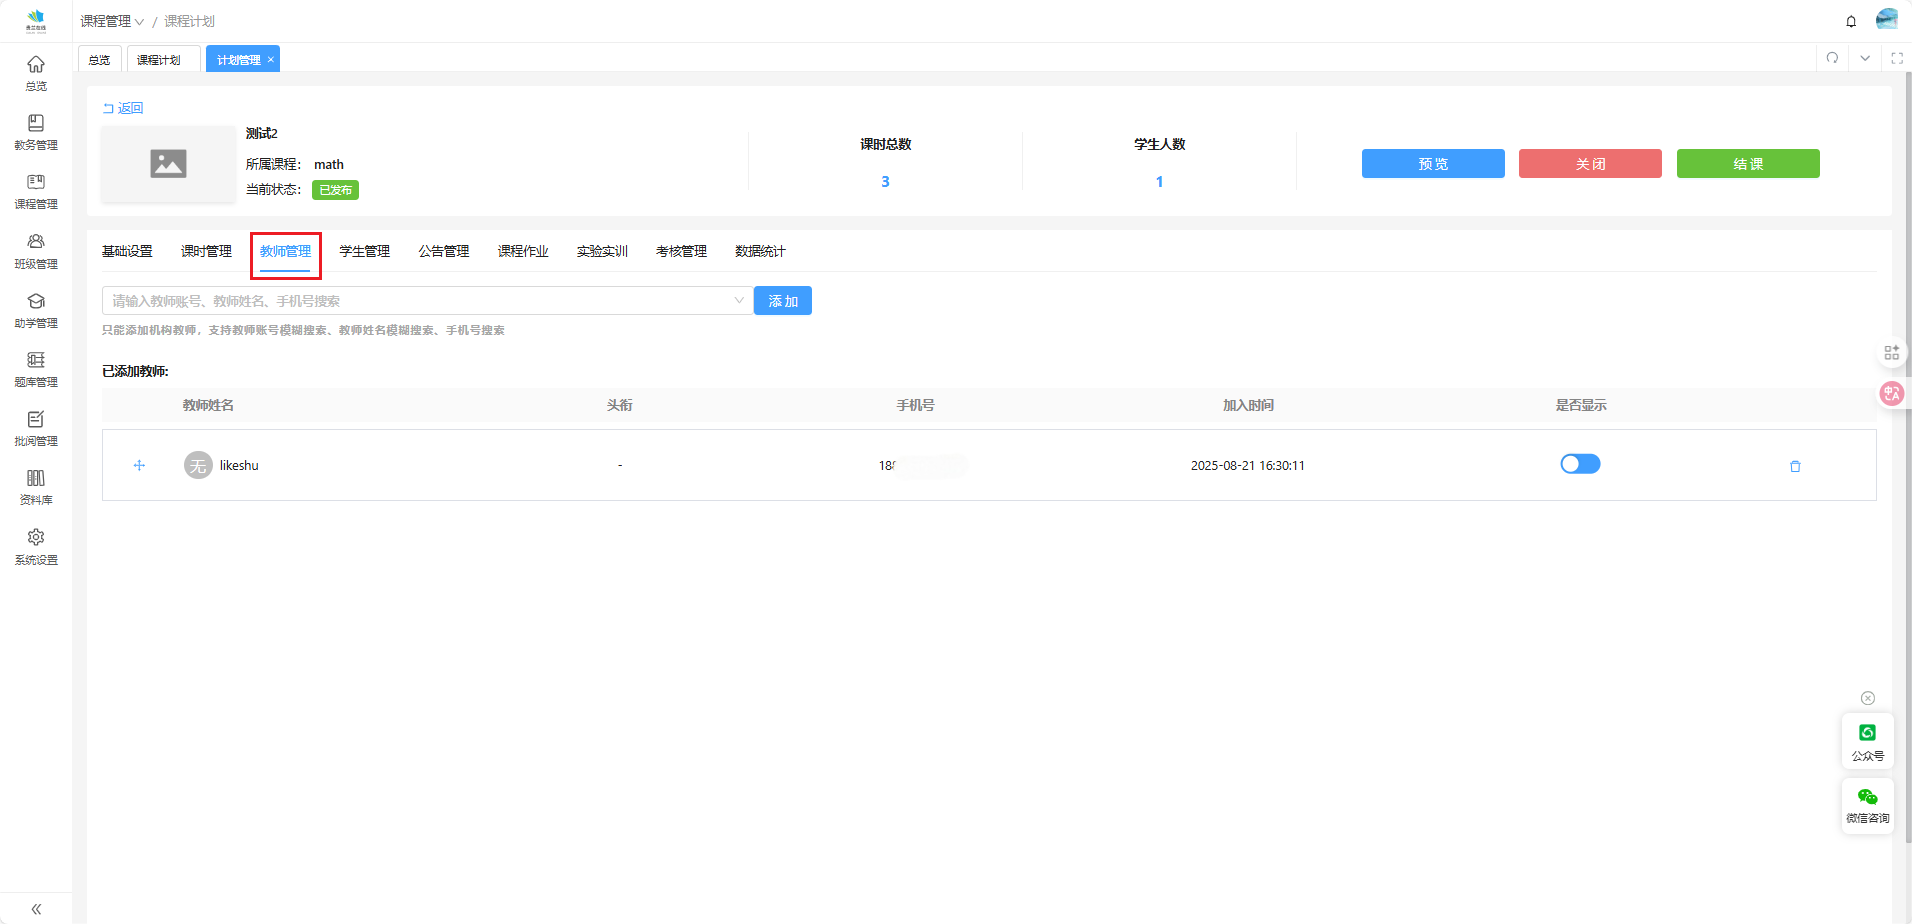Toggle 是否显示 switch for likeshu

pyautogui.click(x=1580, y=464)
